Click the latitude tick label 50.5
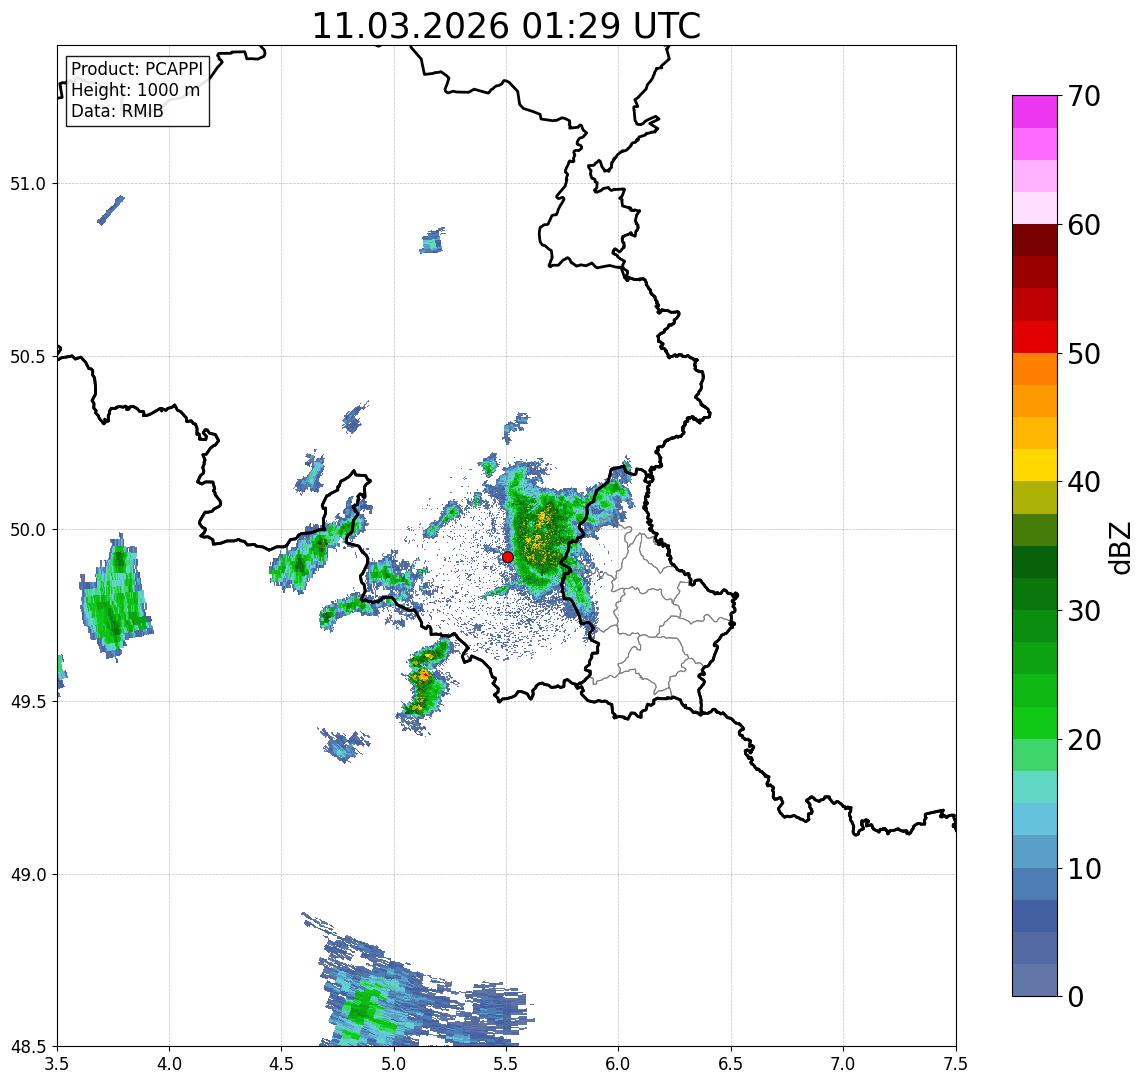The image size is (1145, 1084). [x=28, y=357]
